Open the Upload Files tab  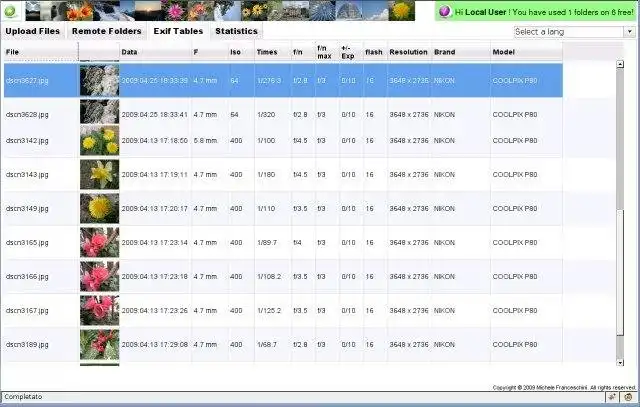tap(33, 31)
